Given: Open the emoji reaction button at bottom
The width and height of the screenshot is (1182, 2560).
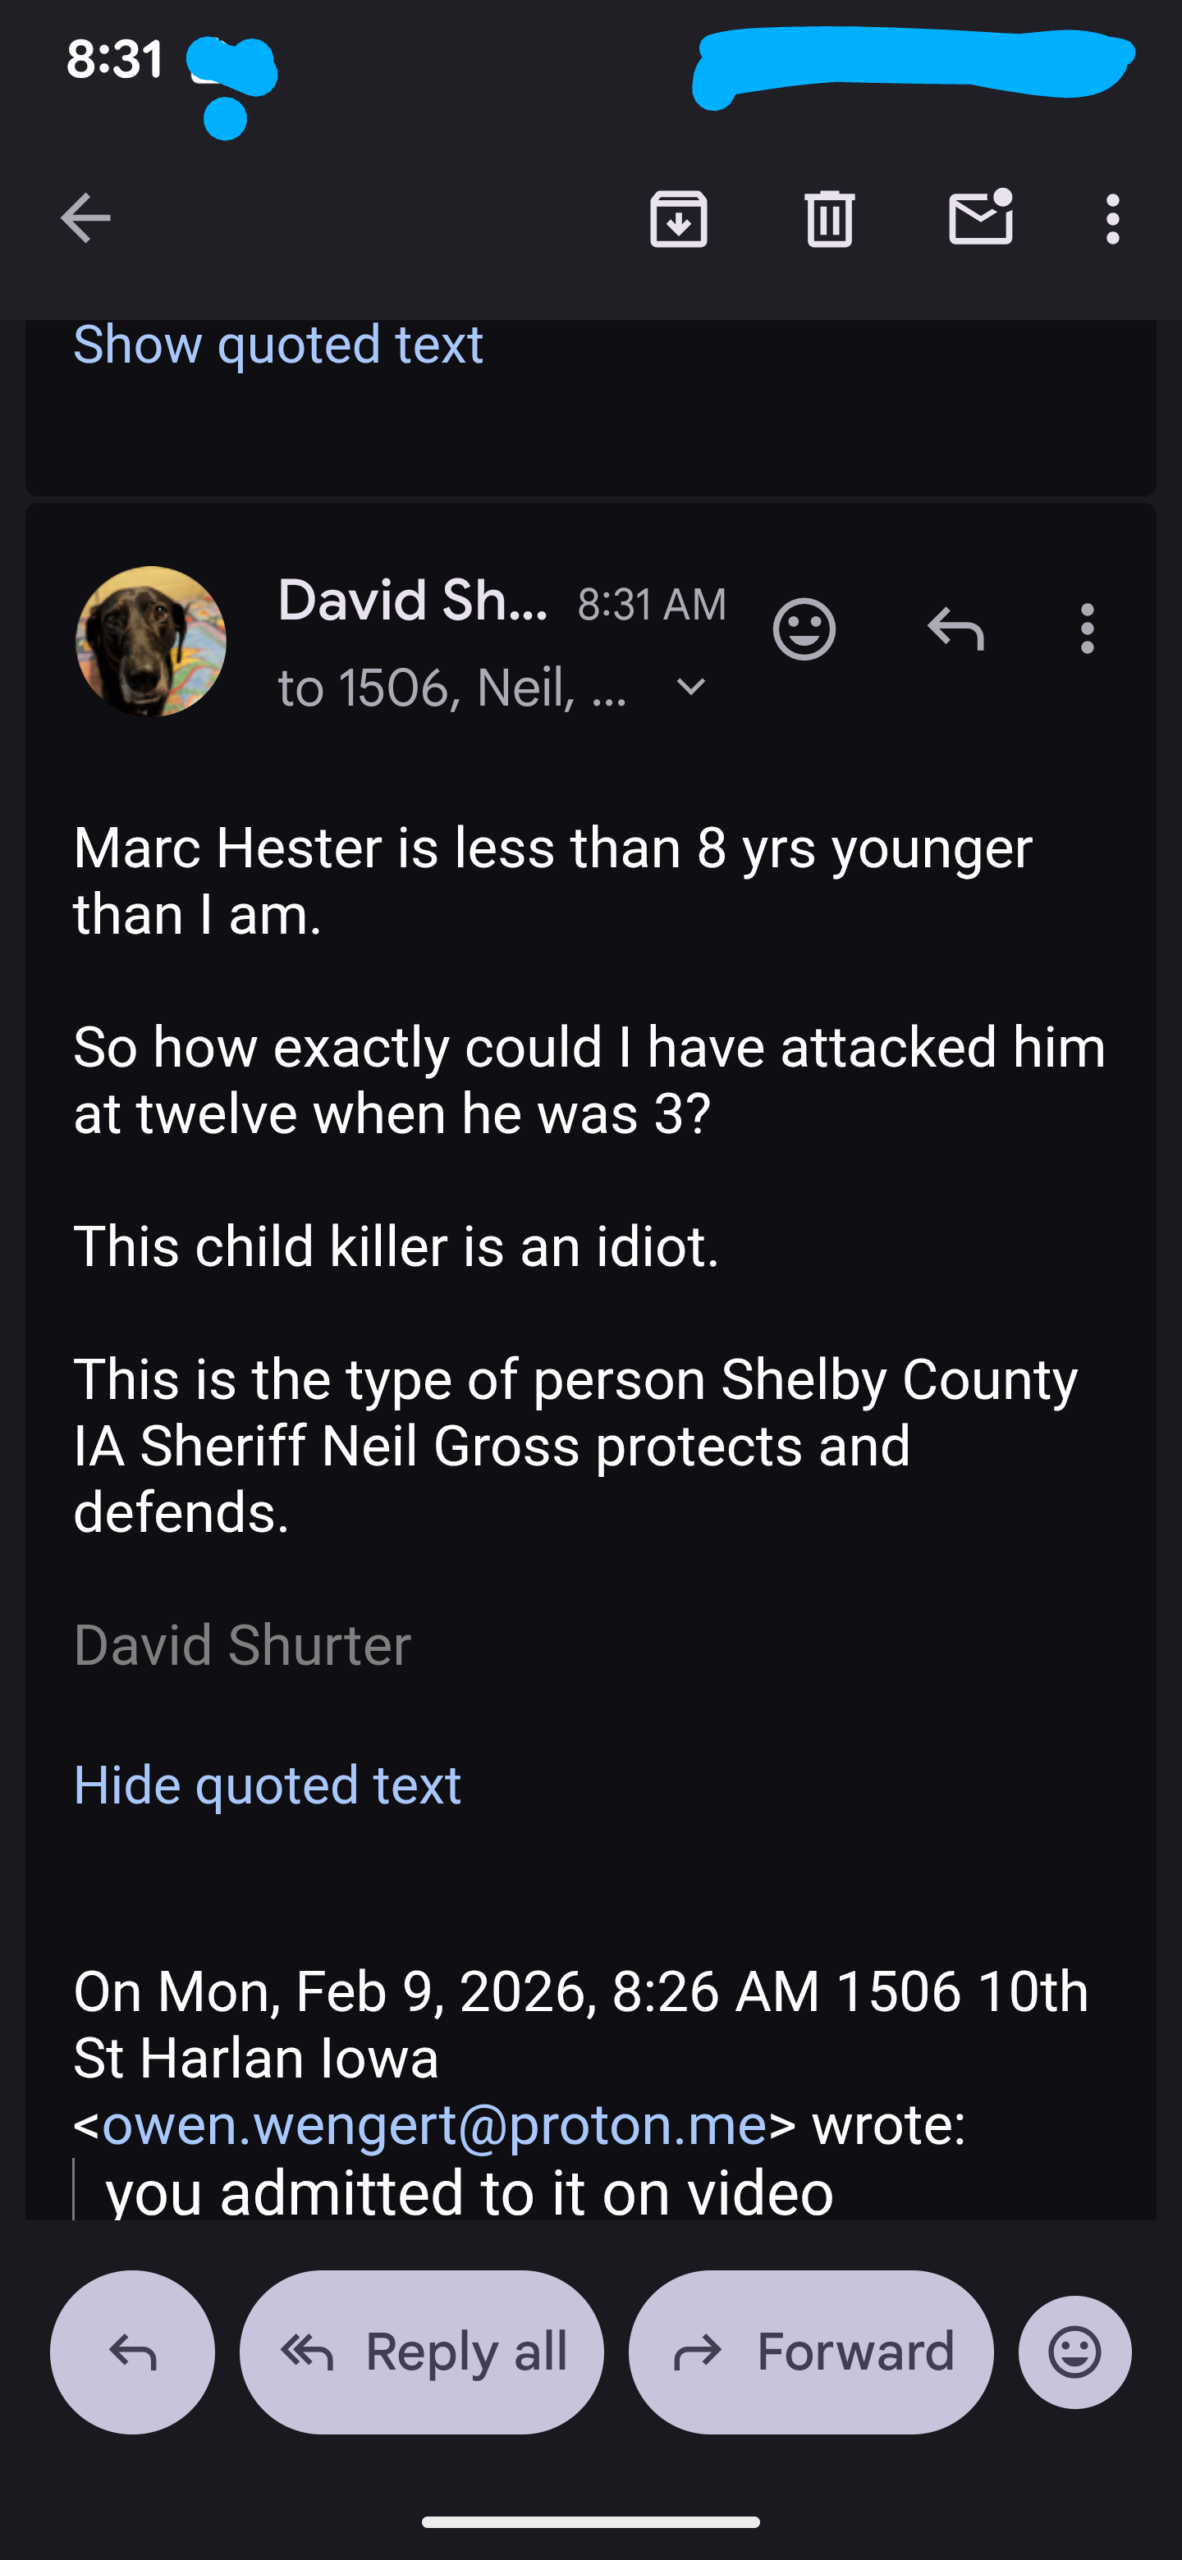Looking at the screenshot, I should pyautogui.click(x=1075, y=2351).
